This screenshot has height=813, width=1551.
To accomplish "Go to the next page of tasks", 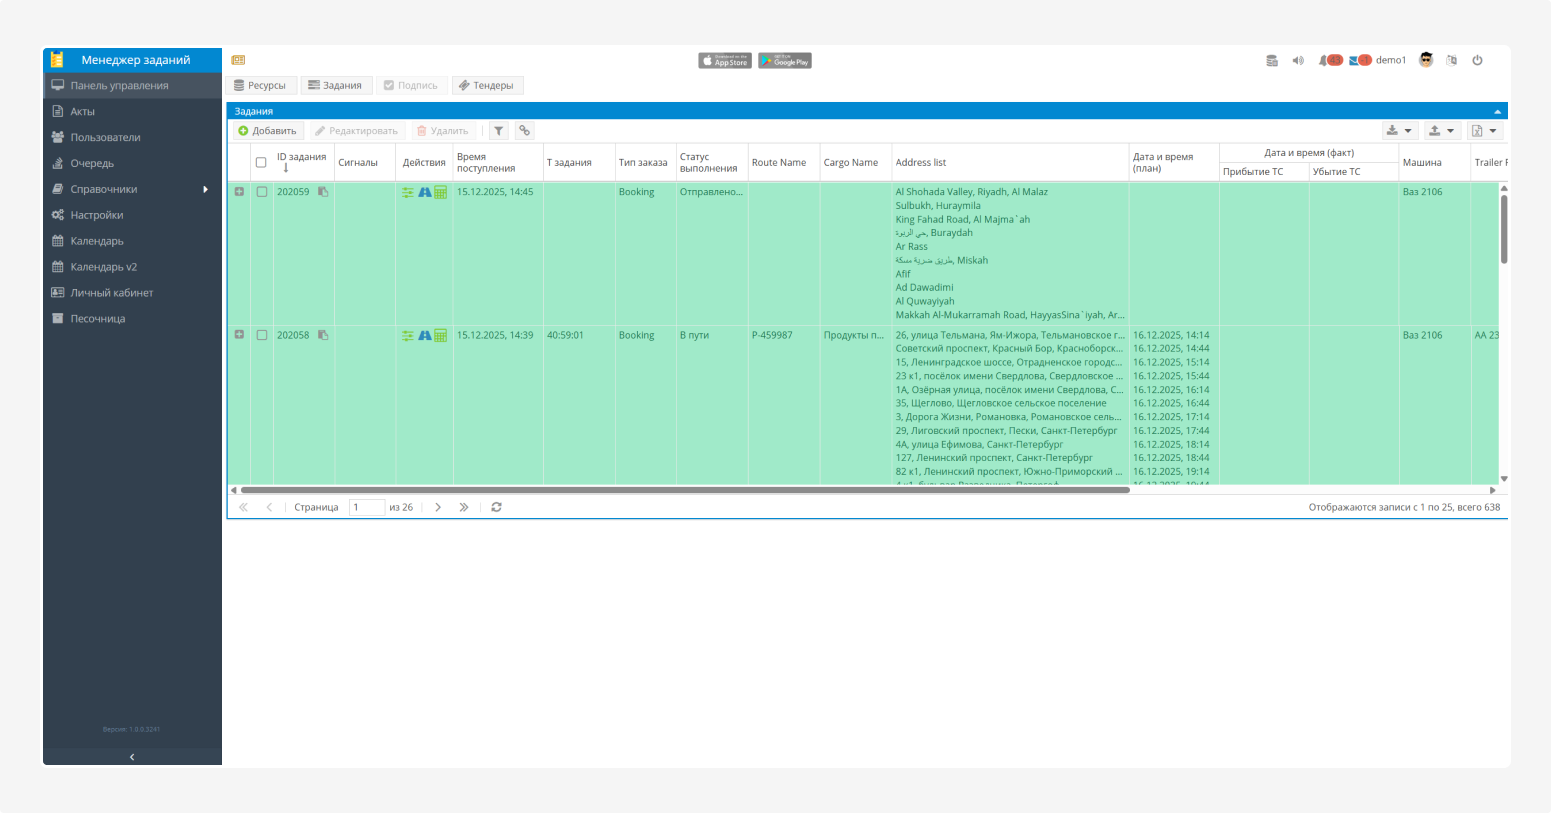I will pyautogui.click(x=438, y=508).
